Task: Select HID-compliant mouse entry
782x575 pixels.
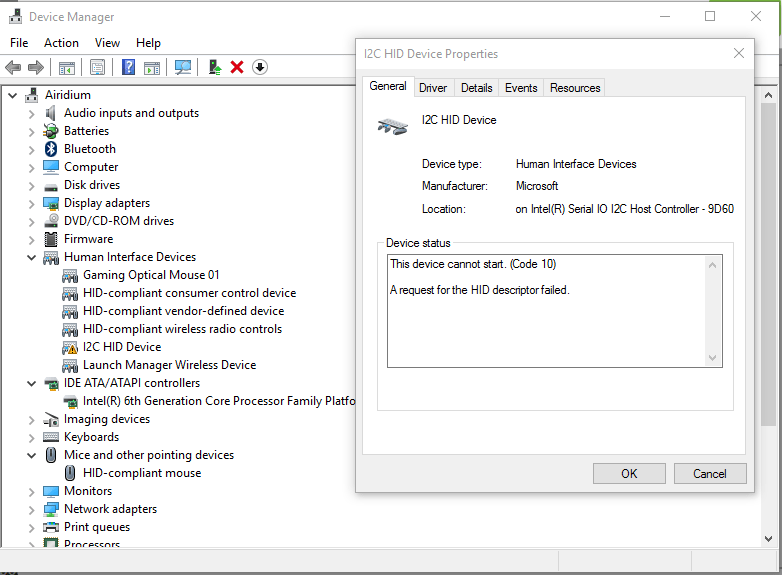Action: tap(142, 473)
